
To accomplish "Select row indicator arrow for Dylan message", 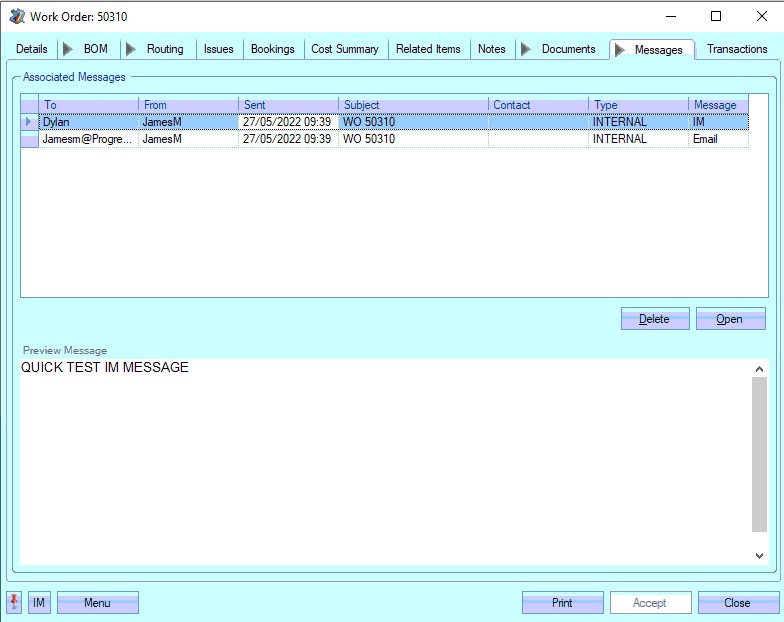I will (x=29, y=122).
